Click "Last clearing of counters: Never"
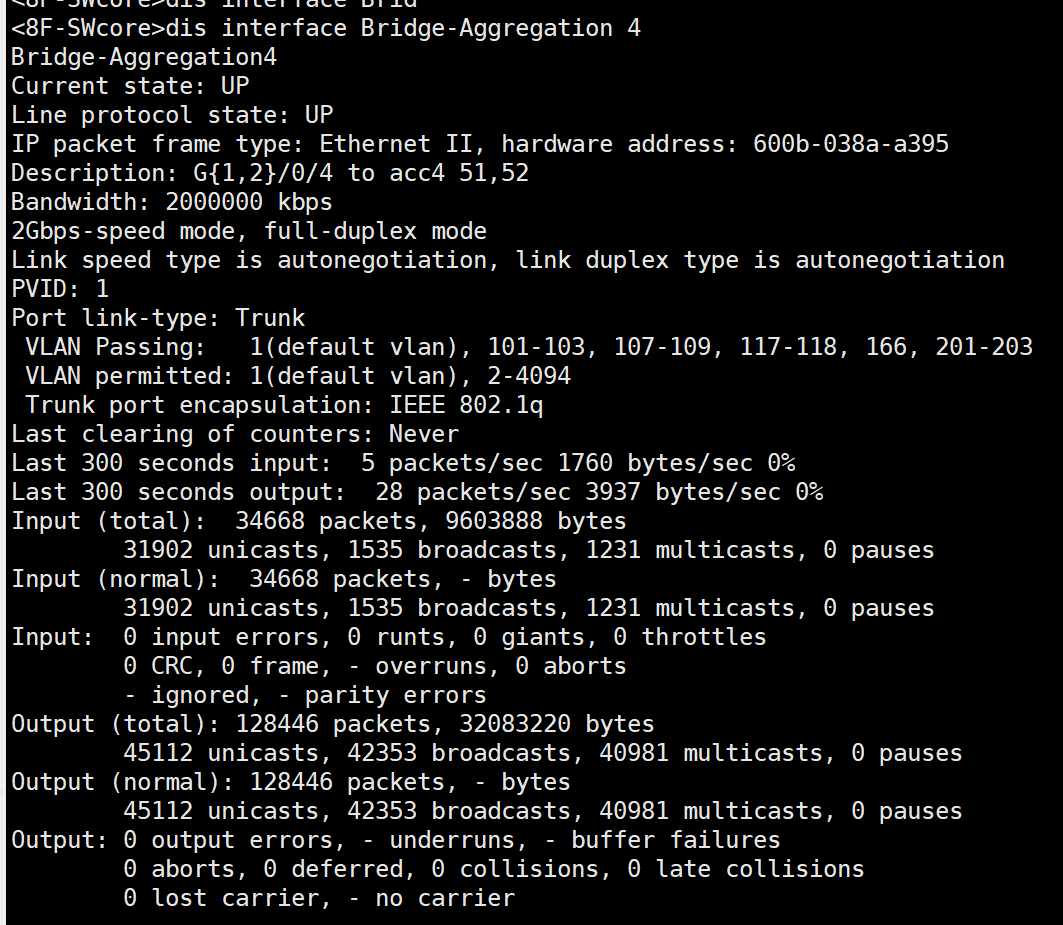 click(x=235, y=434)
